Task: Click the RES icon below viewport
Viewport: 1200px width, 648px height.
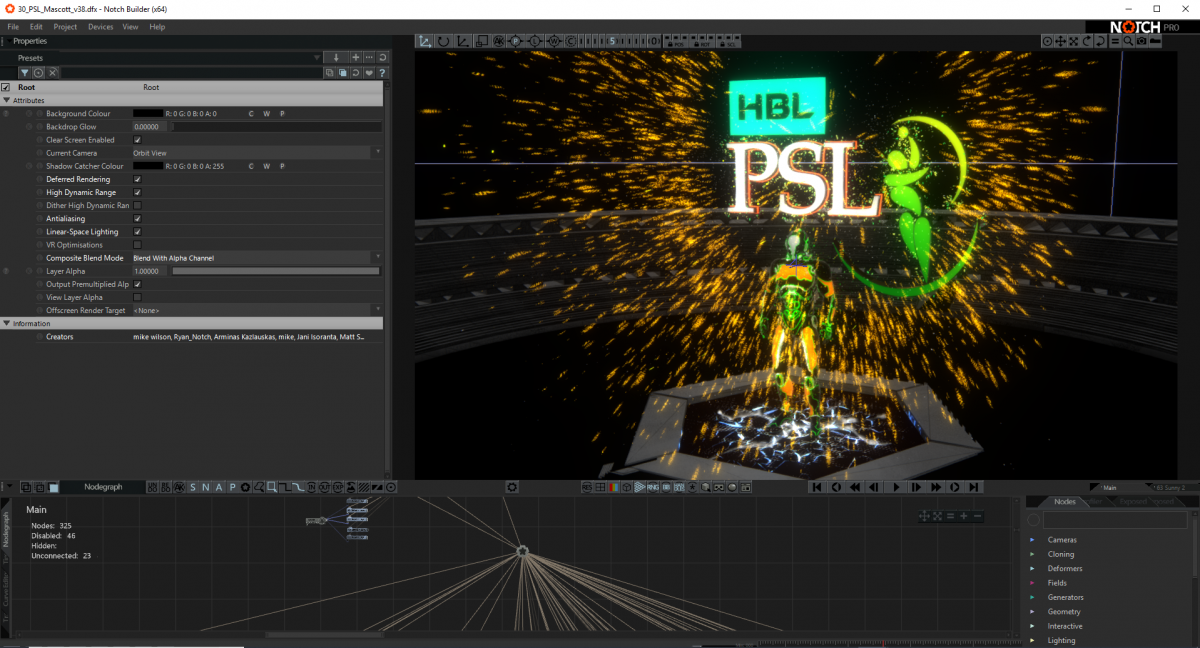Action: [587, 487]
